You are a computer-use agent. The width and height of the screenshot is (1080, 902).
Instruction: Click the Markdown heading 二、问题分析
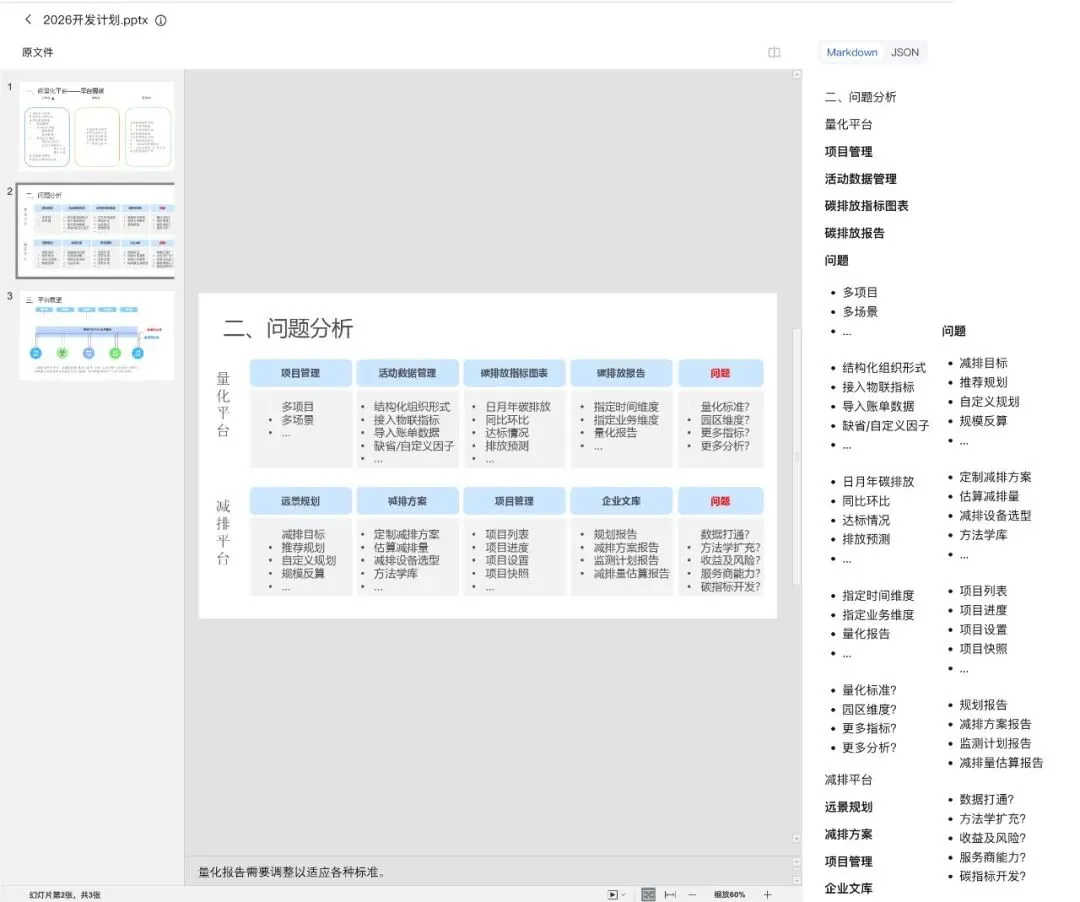pyautogui.click(x=860, y=97)
